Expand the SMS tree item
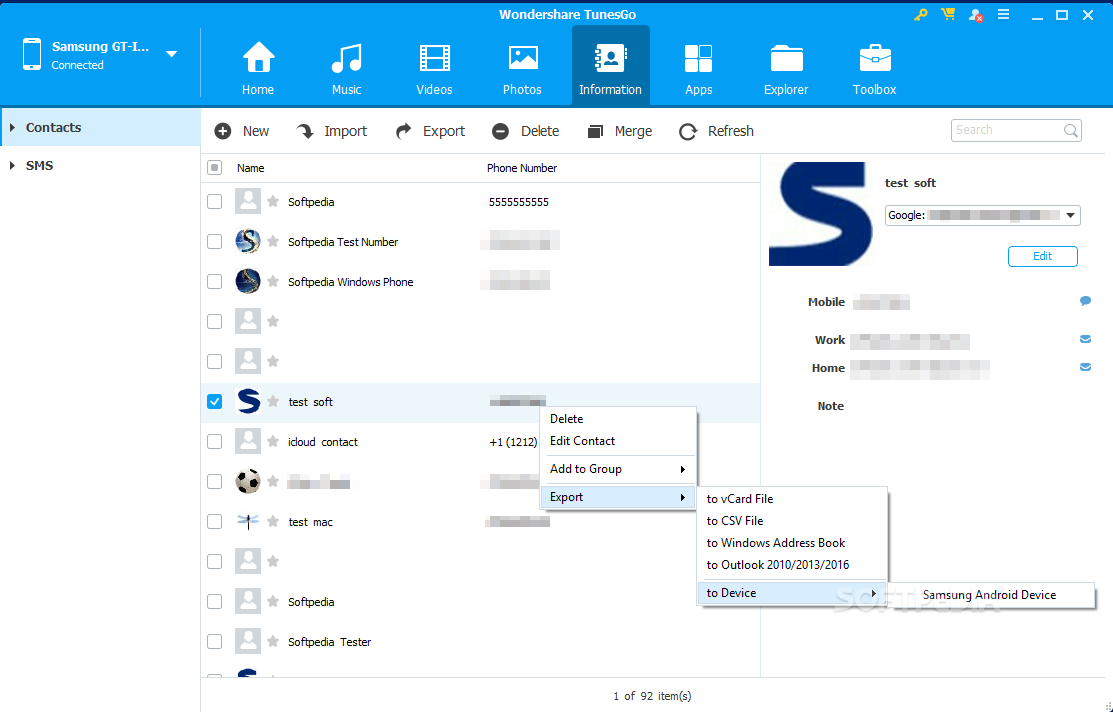This screenshot has height=712, width=1113. point(12,165)
